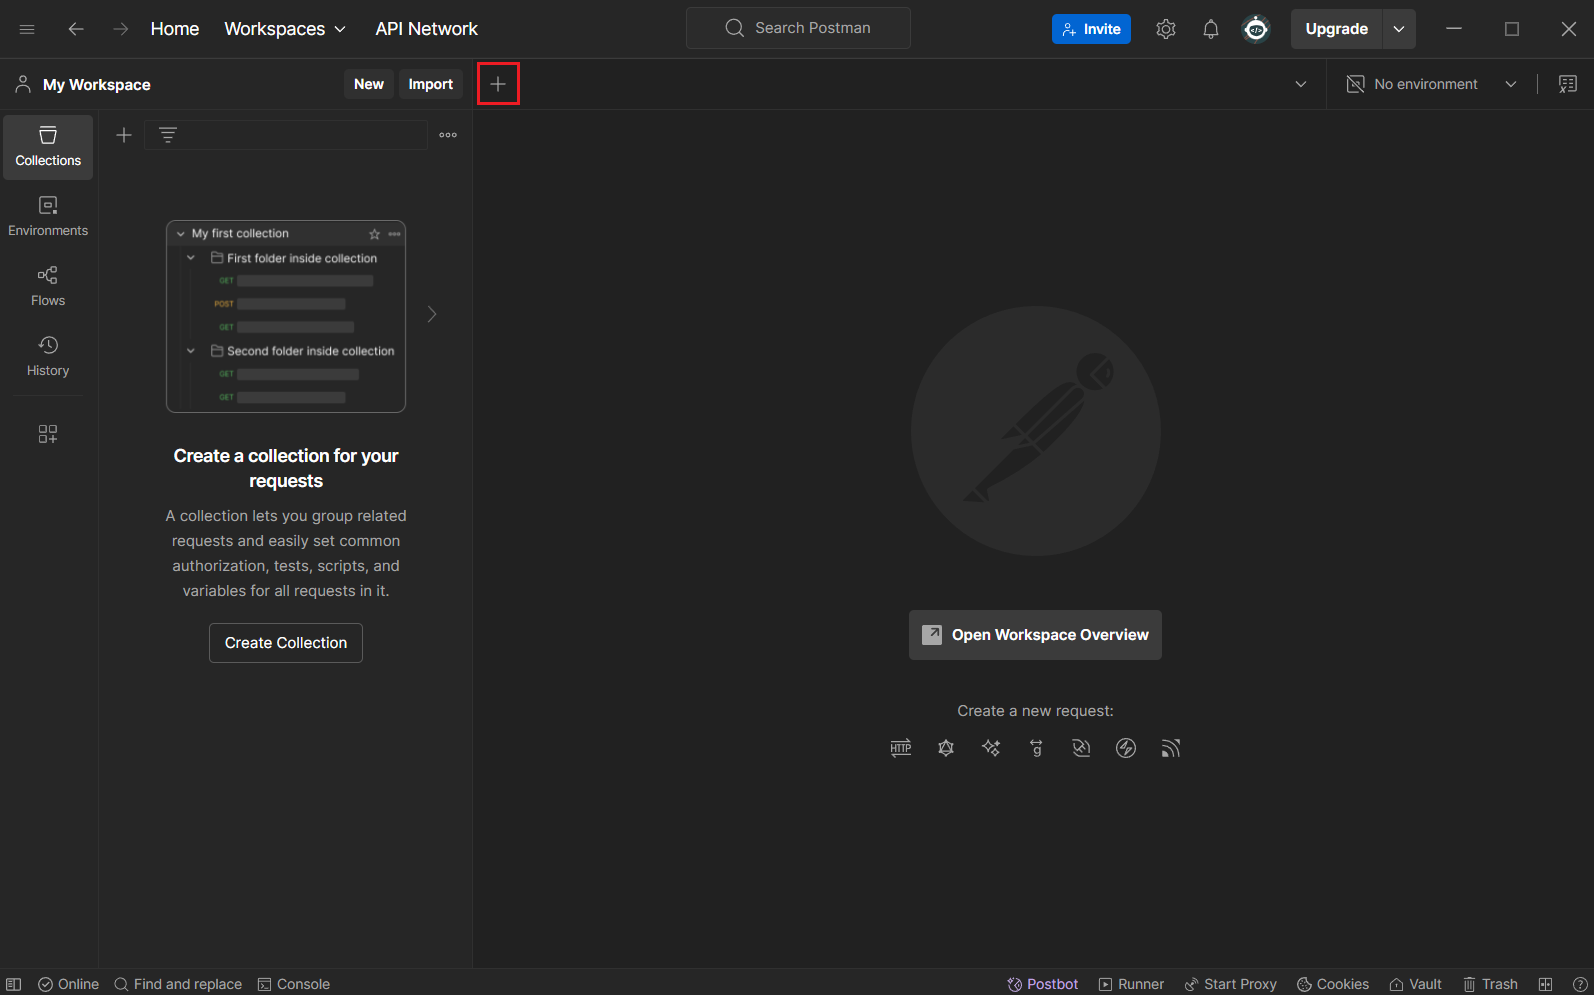Image resolution: width=1594 pixels, height=995 pixels.
Task: Go forward with the forward arrow
Action: tap(120, 29)
